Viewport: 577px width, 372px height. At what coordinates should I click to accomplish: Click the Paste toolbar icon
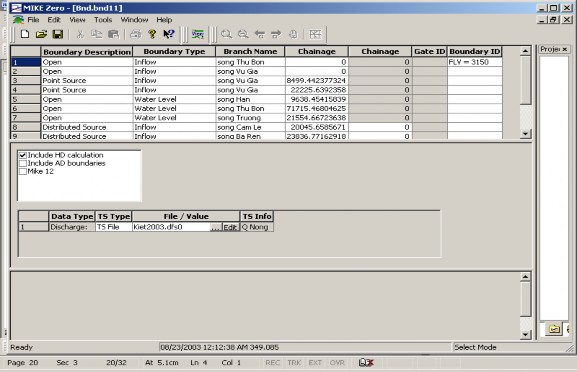coord(113,34)
